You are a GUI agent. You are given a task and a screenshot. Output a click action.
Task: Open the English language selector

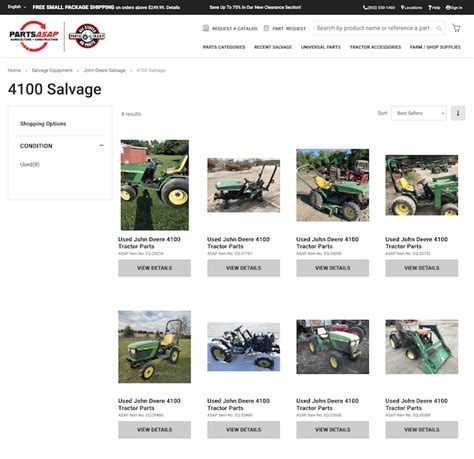pos(17,7)
